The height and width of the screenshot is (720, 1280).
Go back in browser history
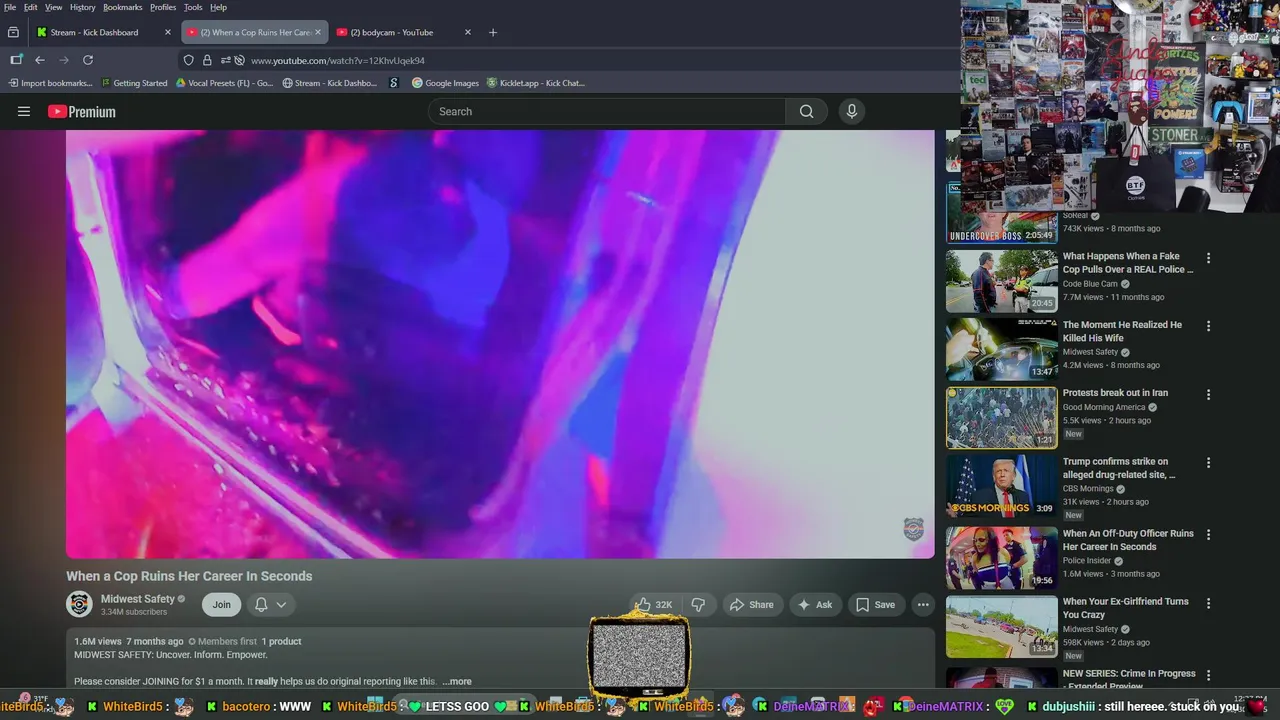pos(40,60)
